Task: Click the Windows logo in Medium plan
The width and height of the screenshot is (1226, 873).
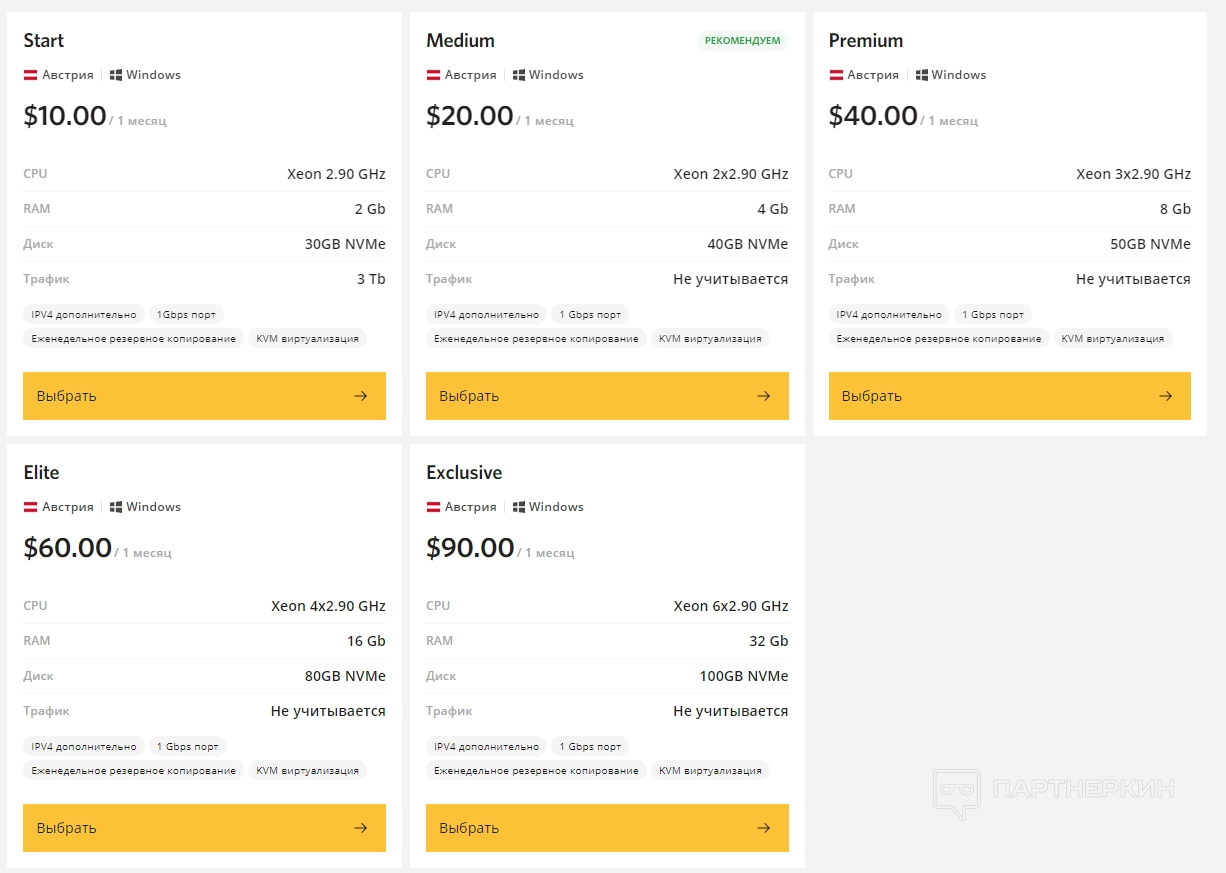Action: (x=519, y=75)
